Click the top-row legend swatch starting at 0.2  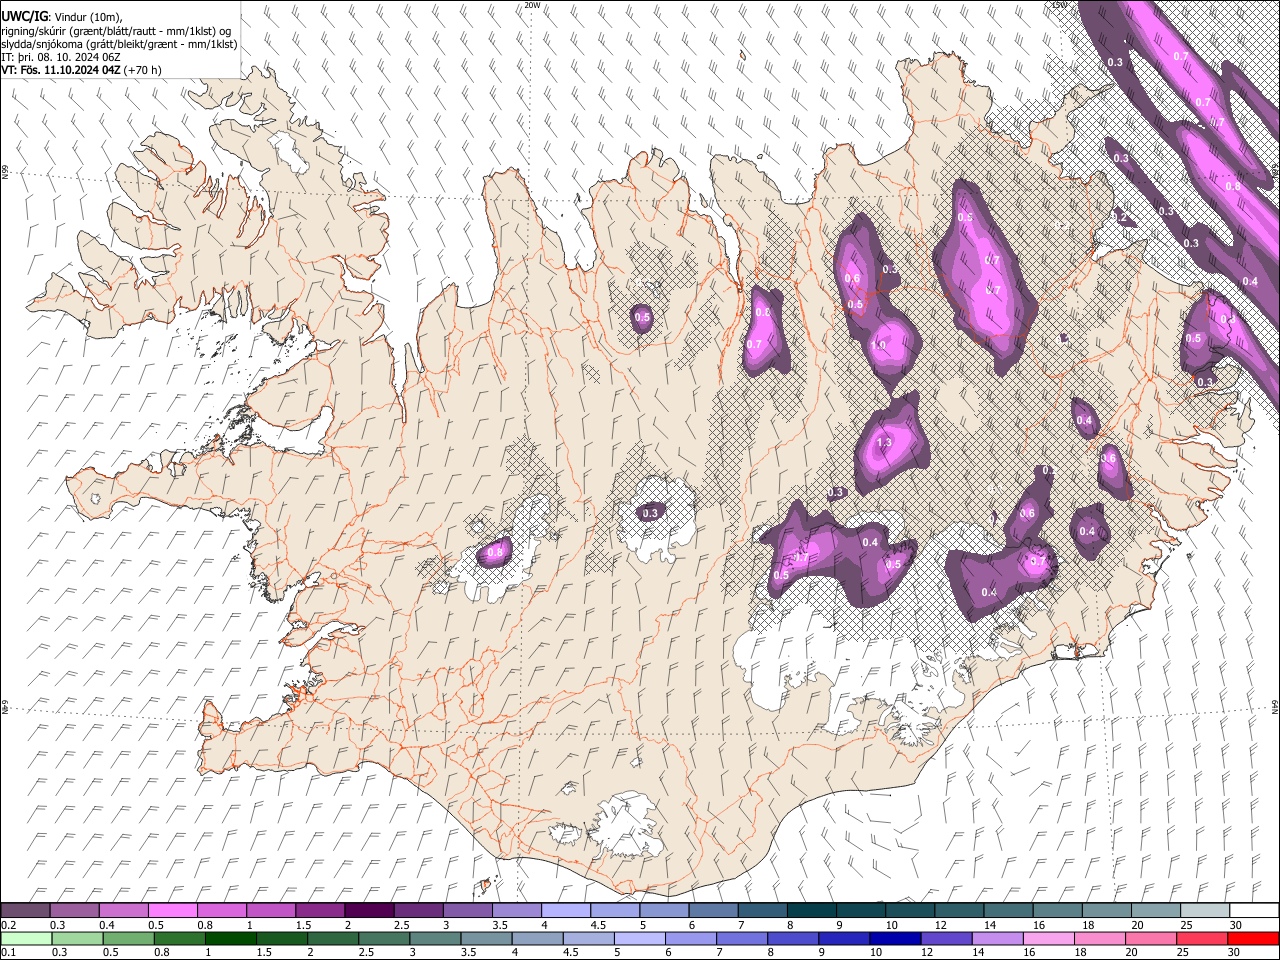click(26, 910)
